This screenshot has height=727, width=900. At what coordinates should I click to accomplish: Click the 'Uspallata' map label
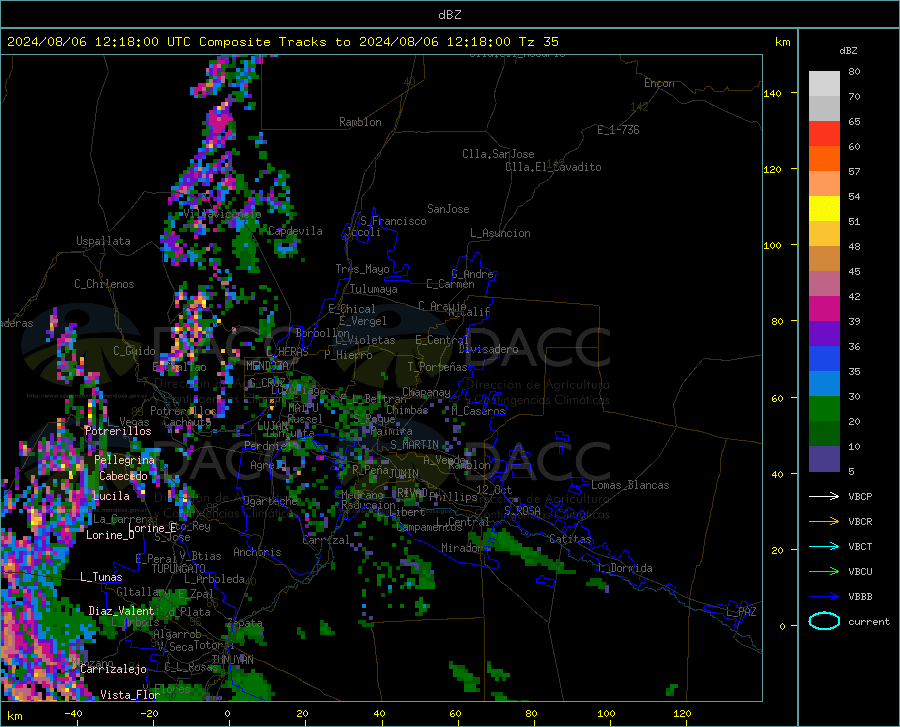[103, 241]
